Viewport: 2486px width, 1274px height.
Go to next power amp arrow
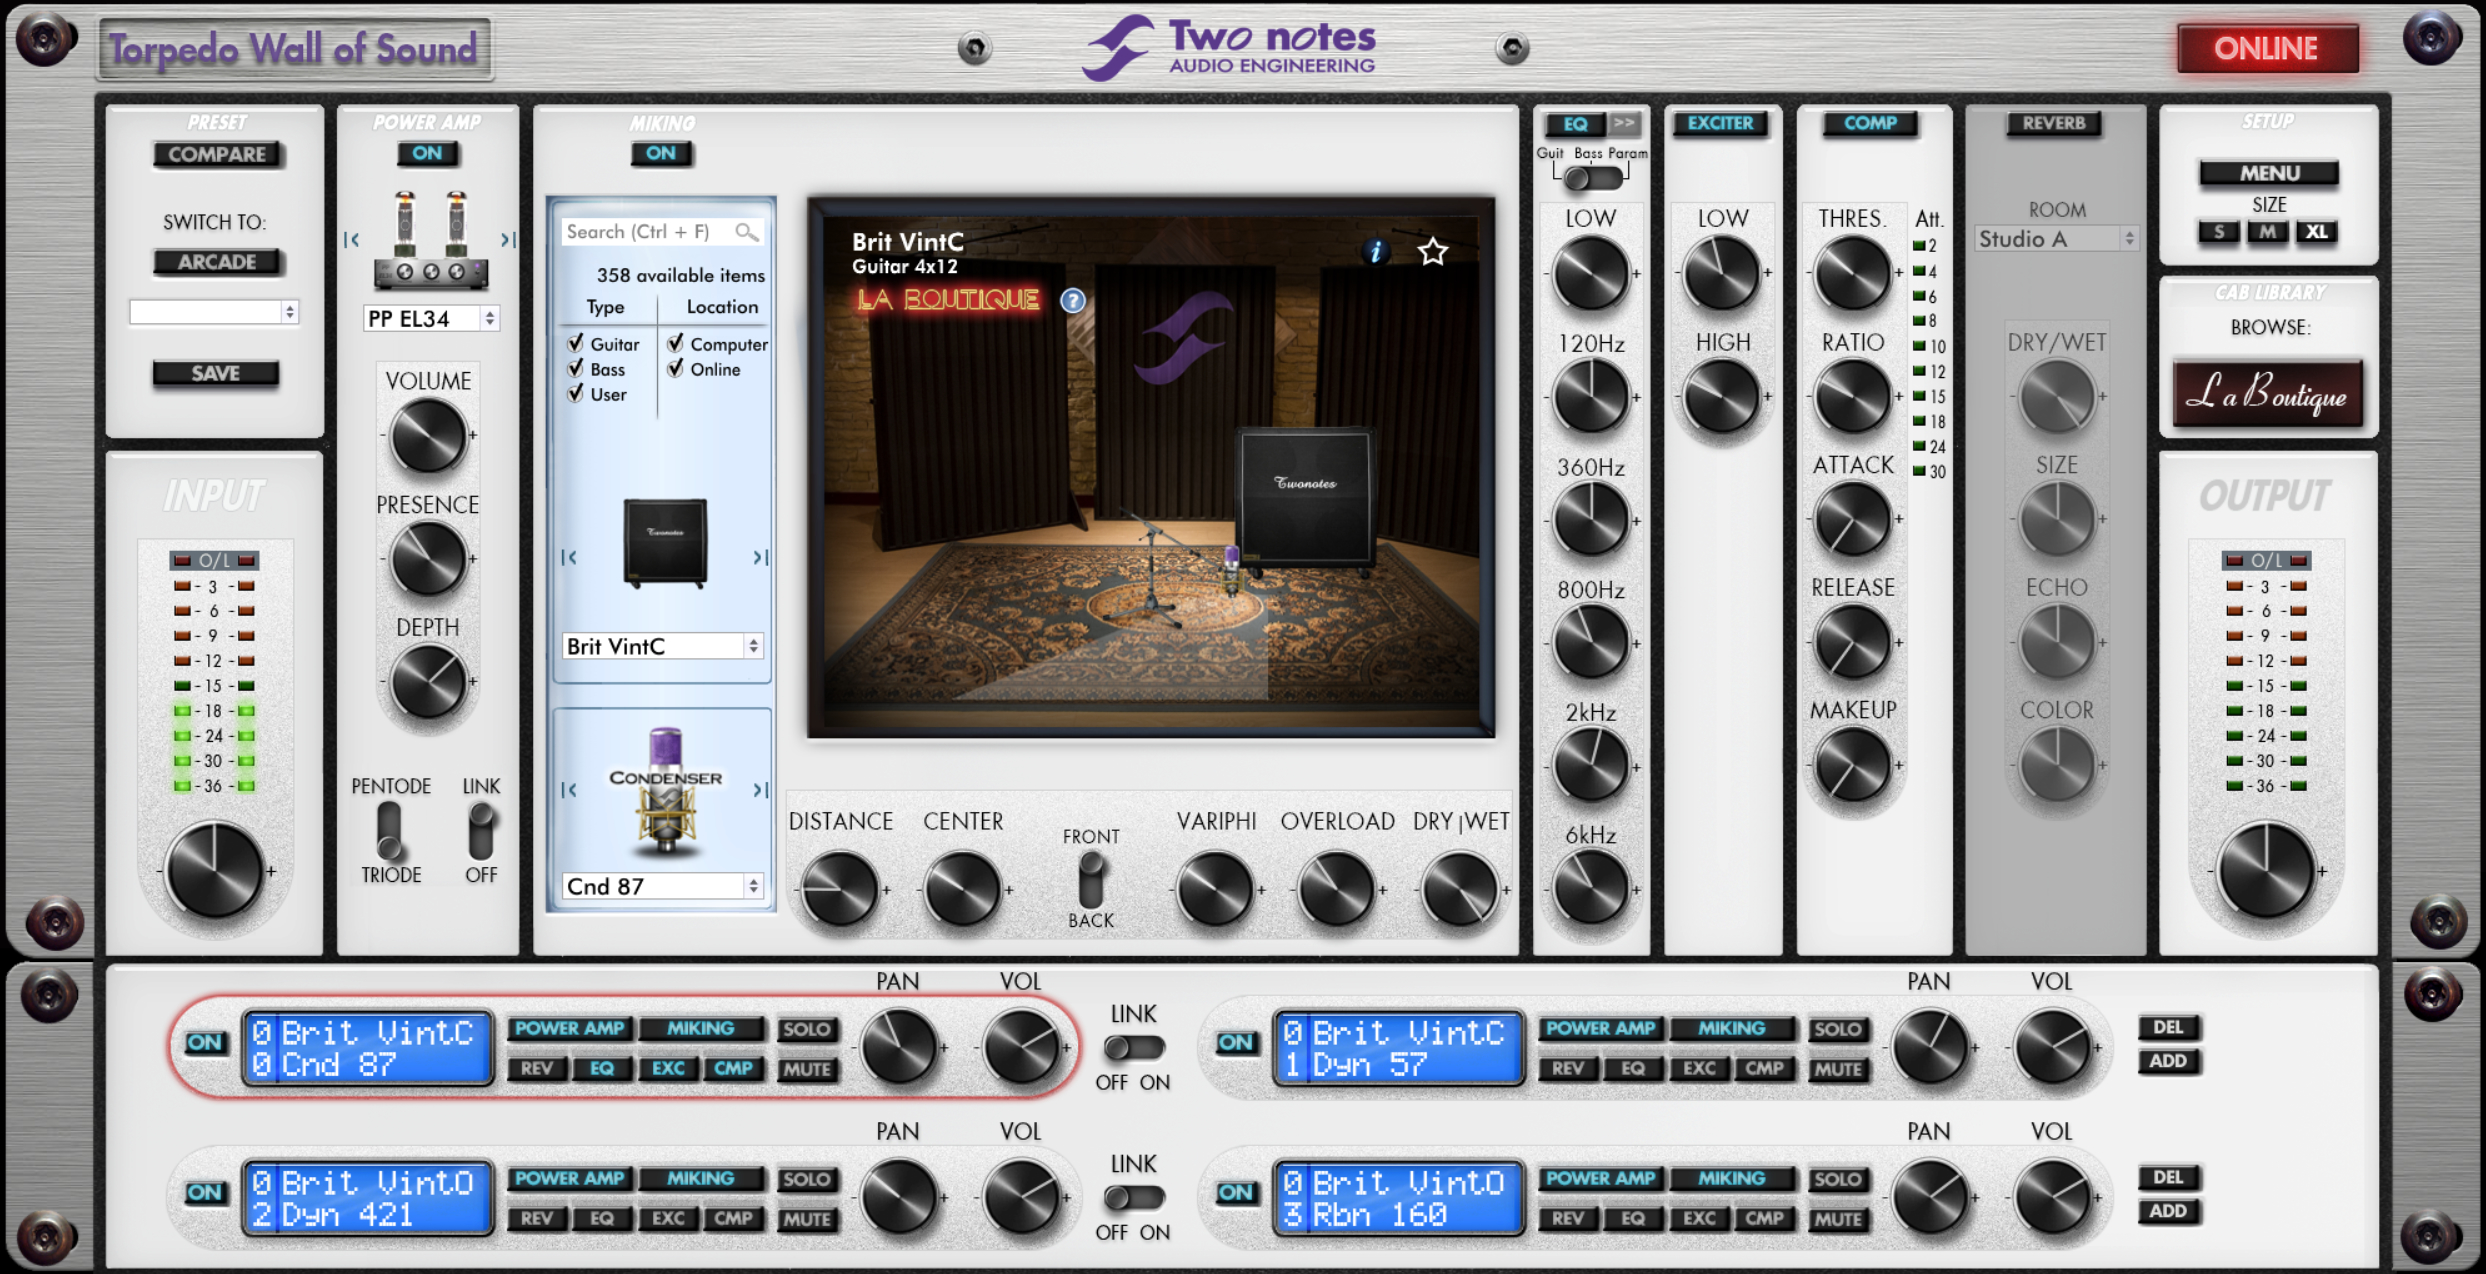point(508,240)
